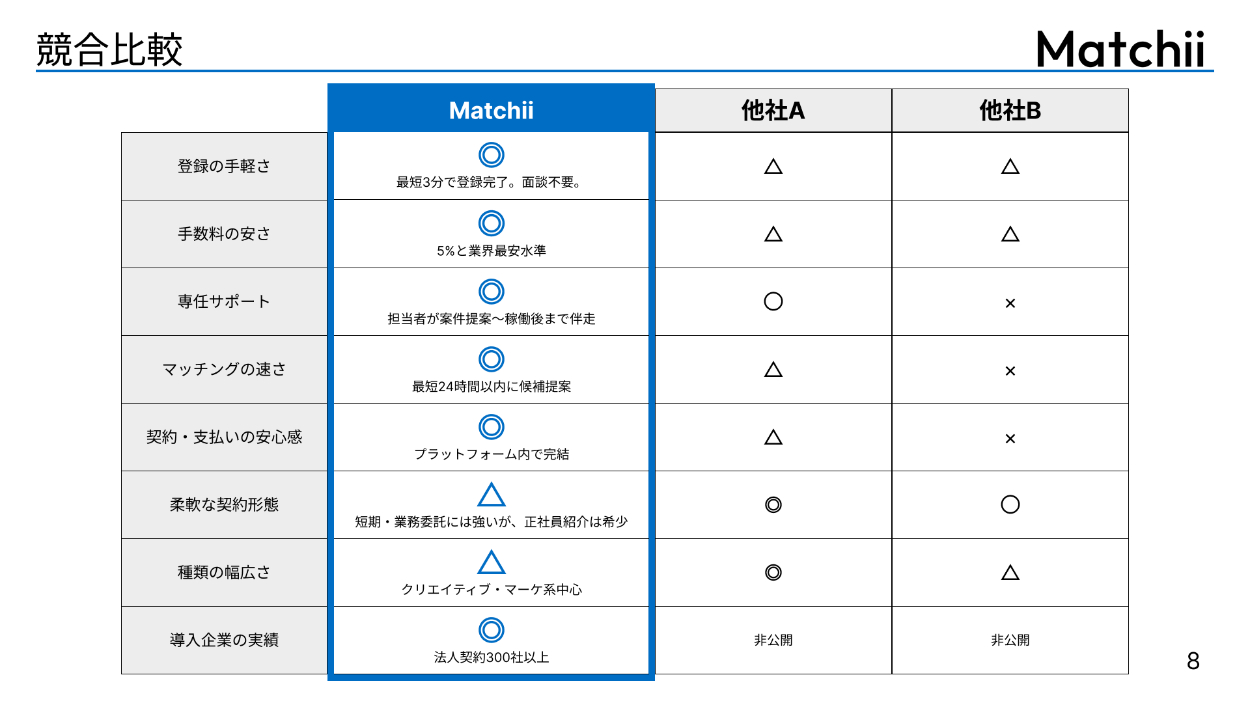This screenshot has width=1250, height=703.
Task: Click the × mark in 他社B's マッチングの速さ row
Action: (x=1010, y=370)
